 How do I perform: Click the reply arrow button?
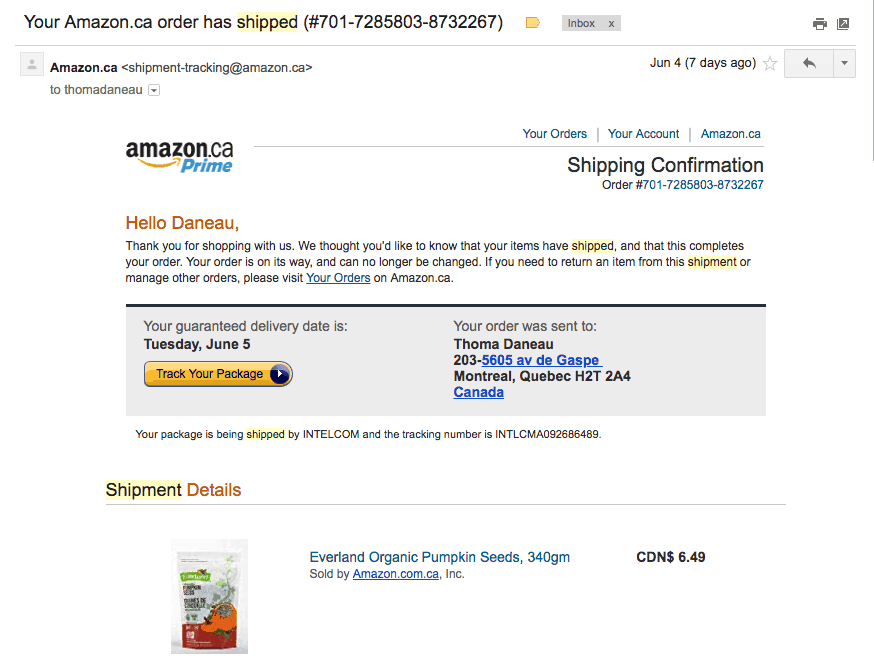809,64
